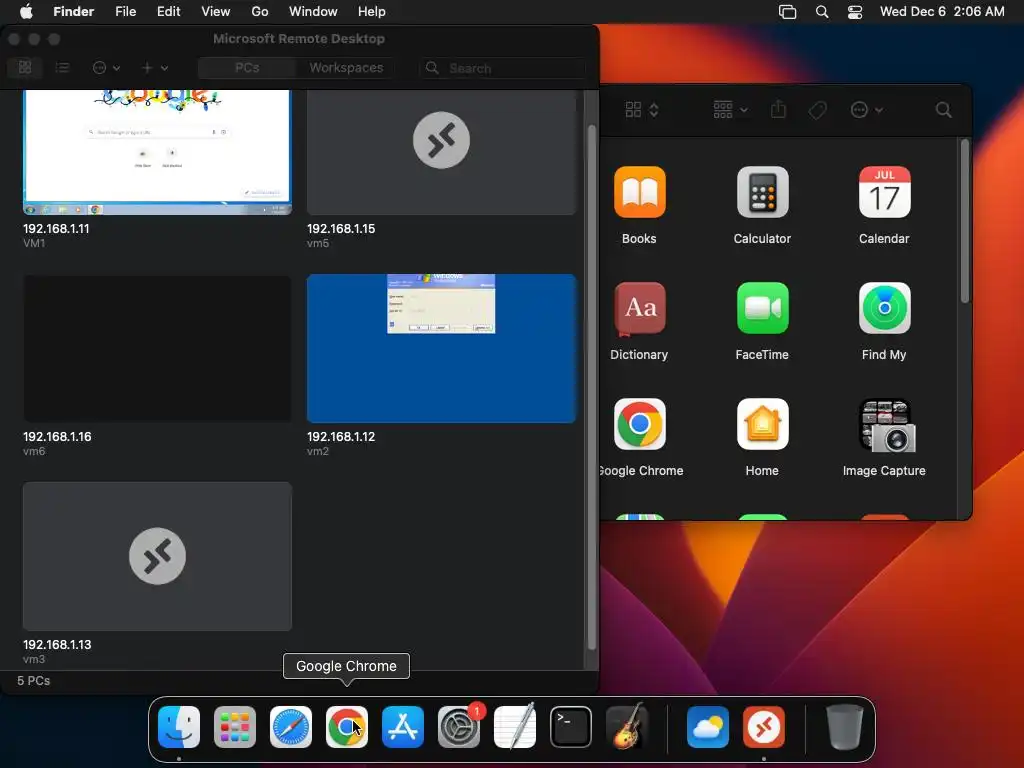The height and width of the screenshot is (768, 1024).
Task: Open Finder group-by dropdown
Action: 730,110
